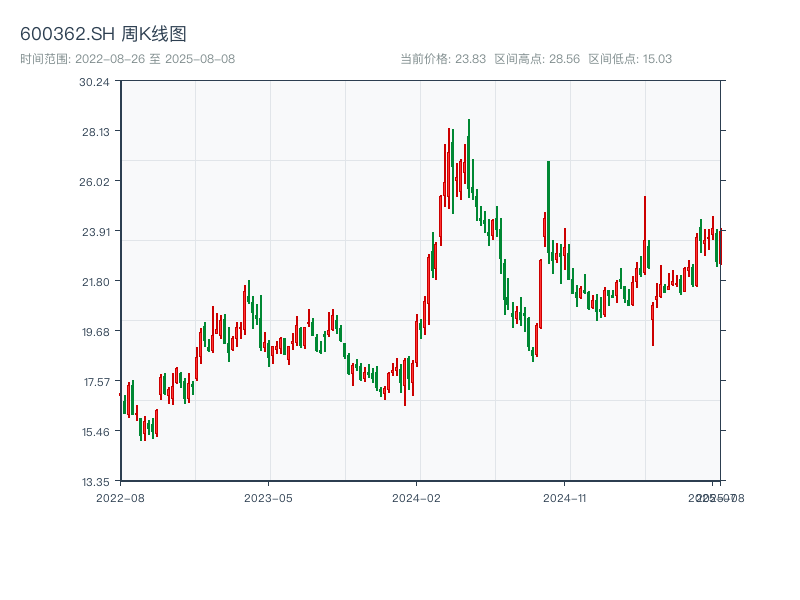
Task: Click the 23.91 y-axis label
Action: [95, 232]
